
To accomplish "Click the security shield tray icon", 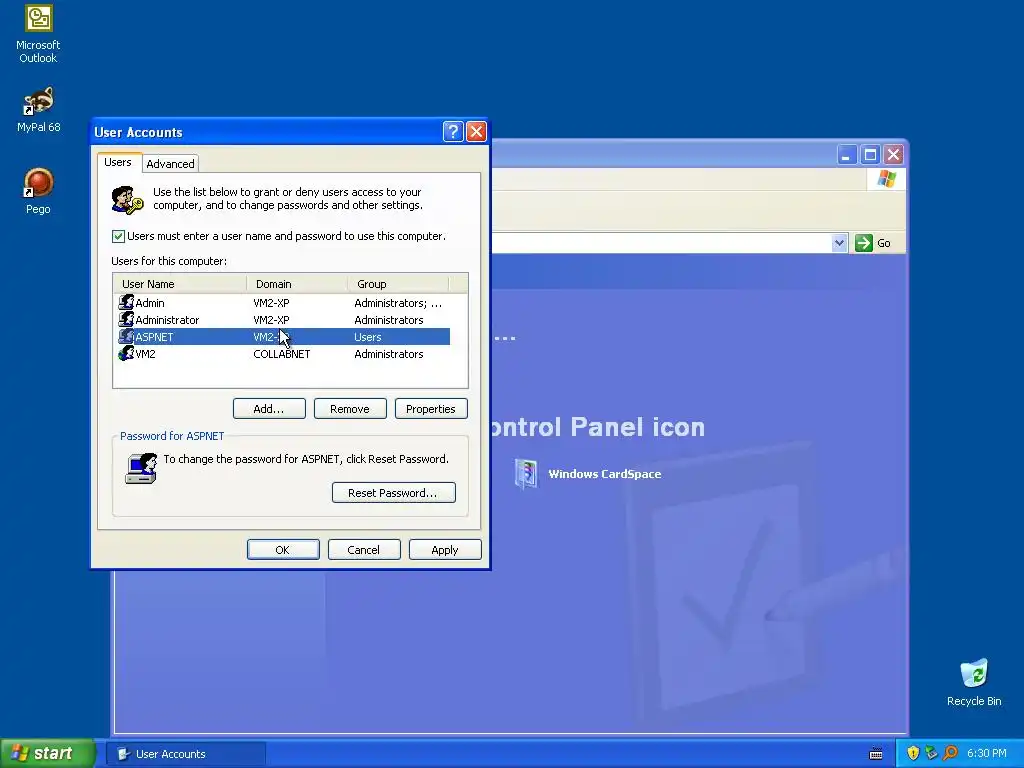I will point(913,753).
